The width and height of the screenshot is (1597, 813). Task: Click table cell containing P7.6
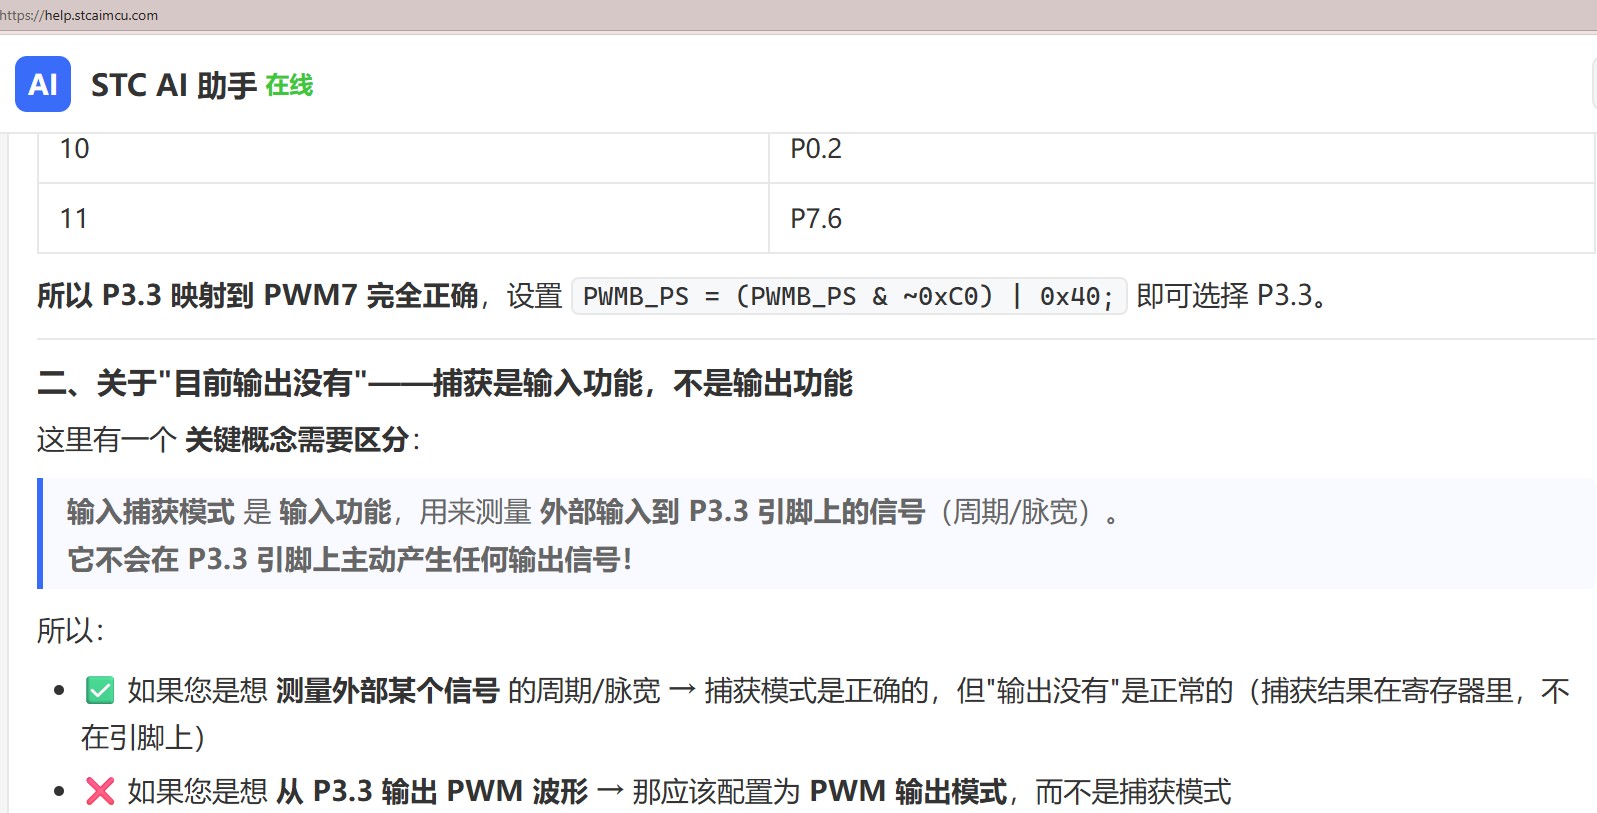1181,218
